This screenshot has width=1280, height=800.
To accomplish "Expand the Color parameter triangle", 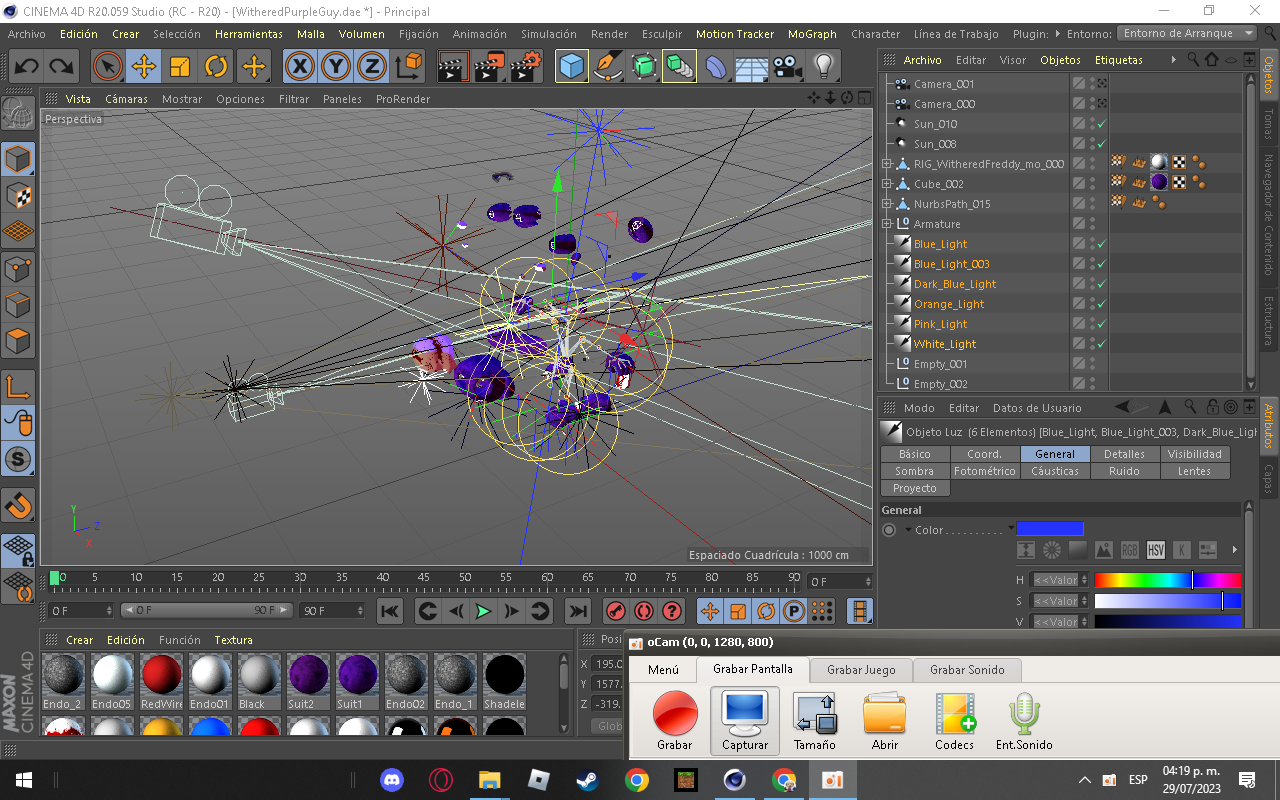I will (908, 530).
